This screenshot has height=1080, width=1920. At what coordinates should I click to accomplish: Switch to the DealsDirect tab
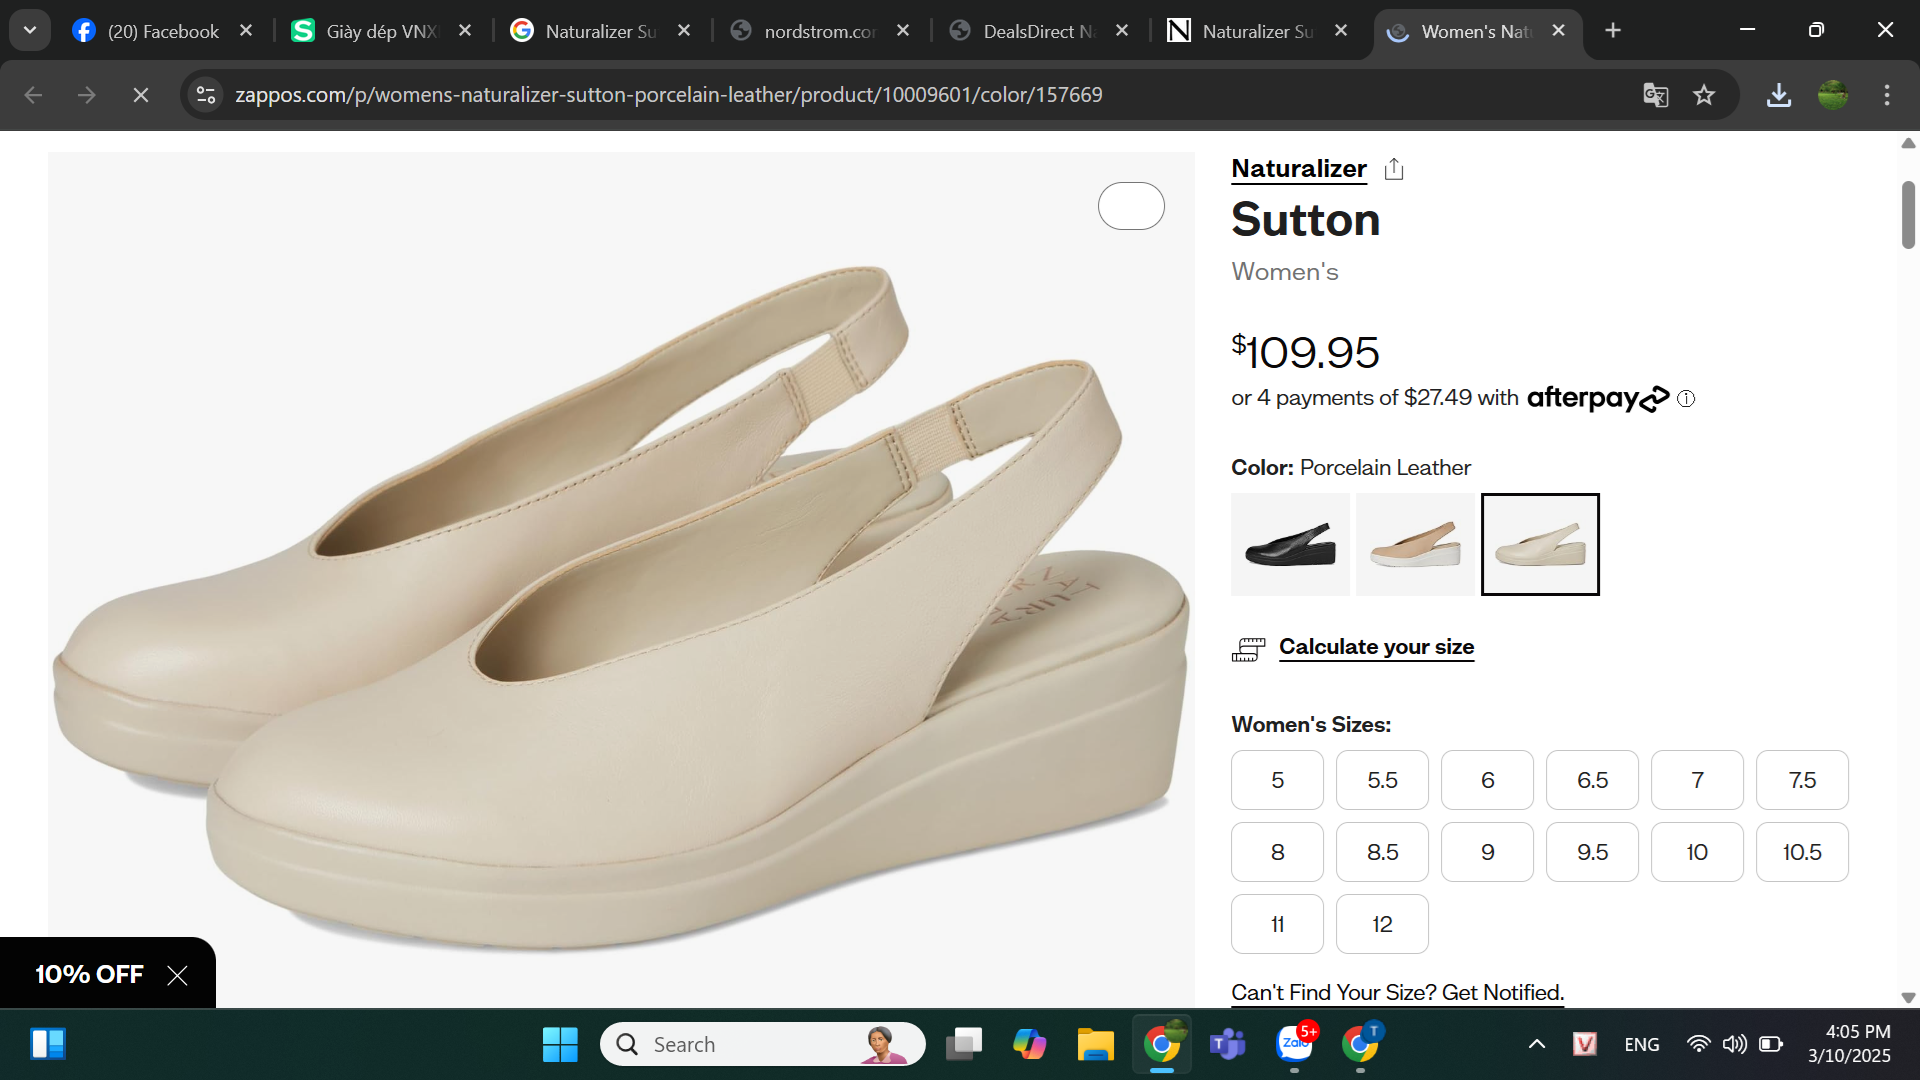[x=1038, y=31]
